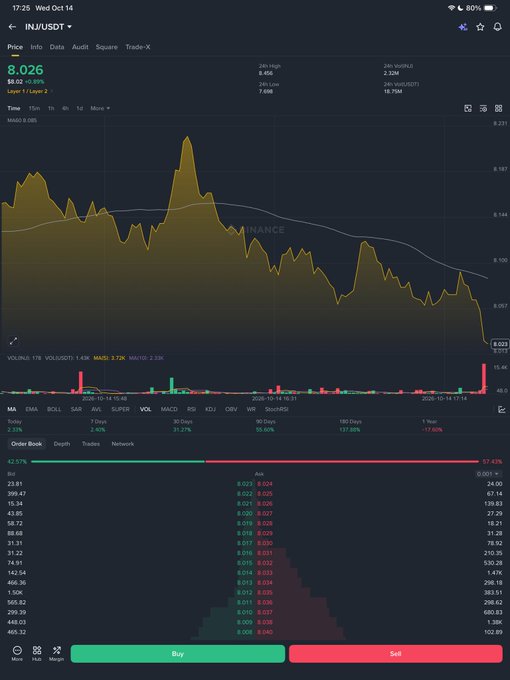The width and height of the screenshot is (510, 680).
Task: Switch to the Audit tab
Action: 80,47
